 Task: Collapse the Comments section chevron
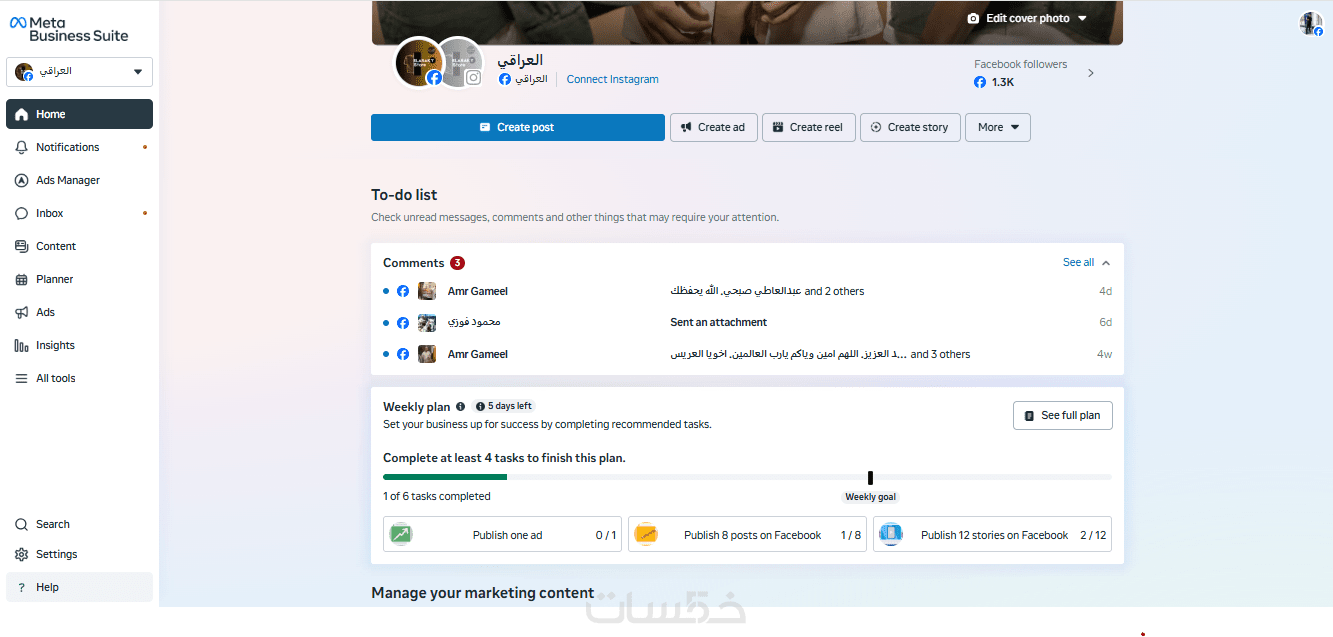[x=1105, y=263]
